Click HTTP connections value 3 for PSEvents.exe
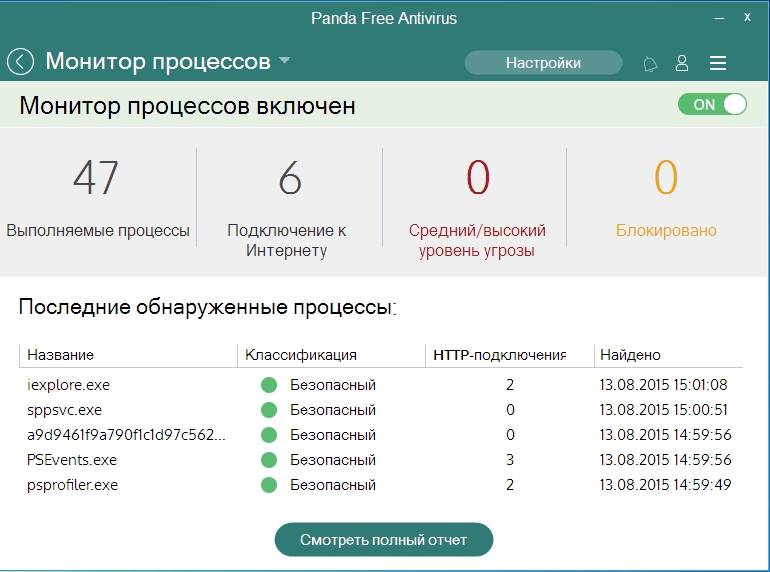This screenshot has width=770, height=572. point(510,460)
